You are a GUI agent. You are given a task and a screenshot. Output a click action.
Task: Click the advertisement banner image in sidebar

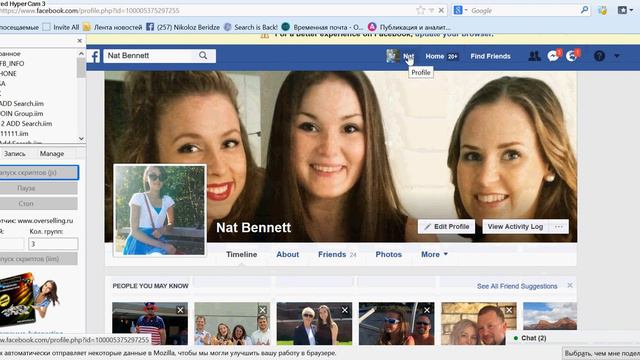pyautogui.click(x=29, y=300)
